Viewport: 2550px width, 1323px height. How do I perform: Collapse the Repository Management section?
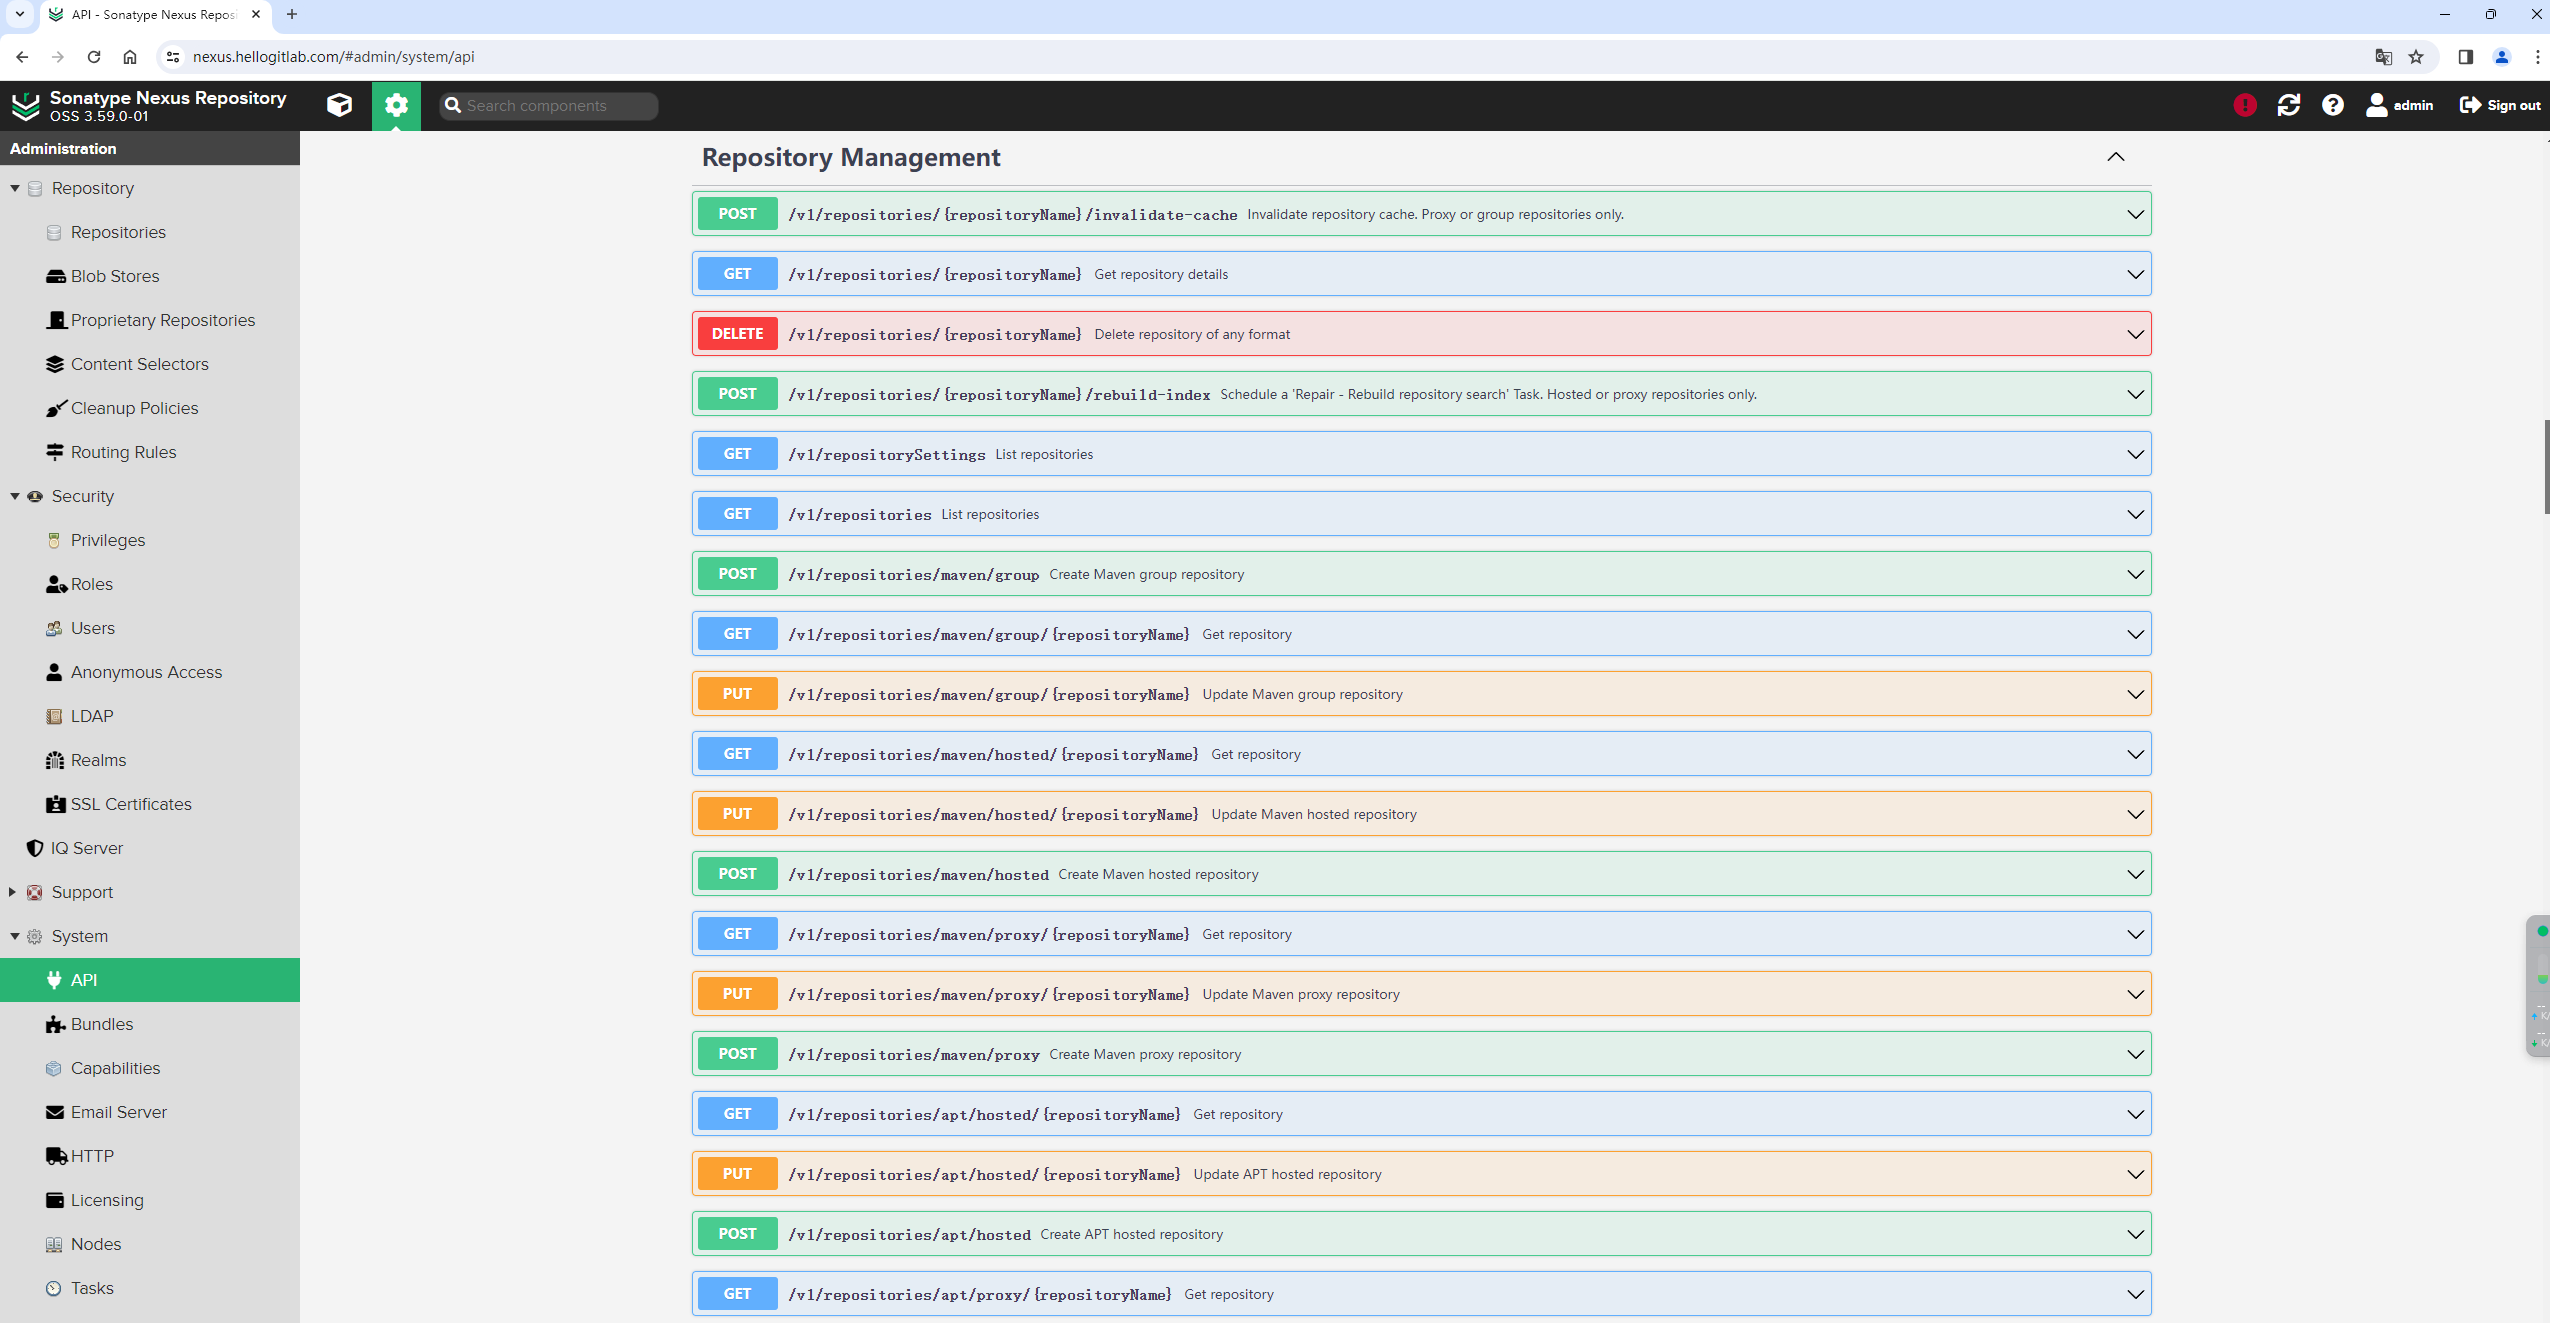(x=2115, y=157)
